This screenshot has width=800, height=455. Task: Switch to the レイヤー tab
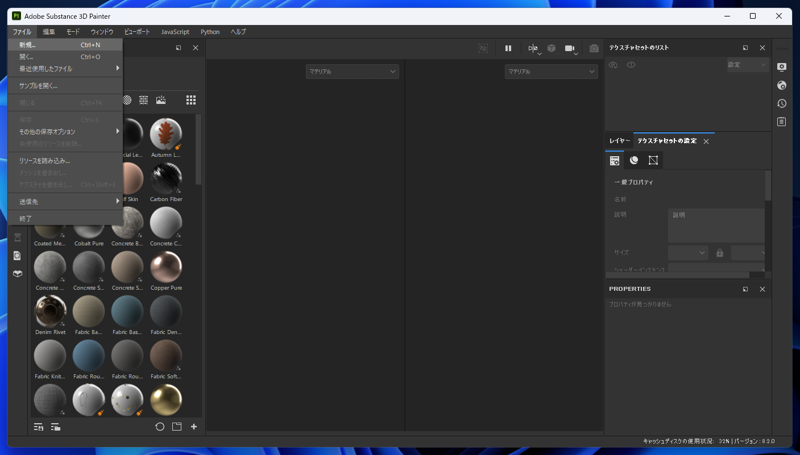(x=619, y=141)
